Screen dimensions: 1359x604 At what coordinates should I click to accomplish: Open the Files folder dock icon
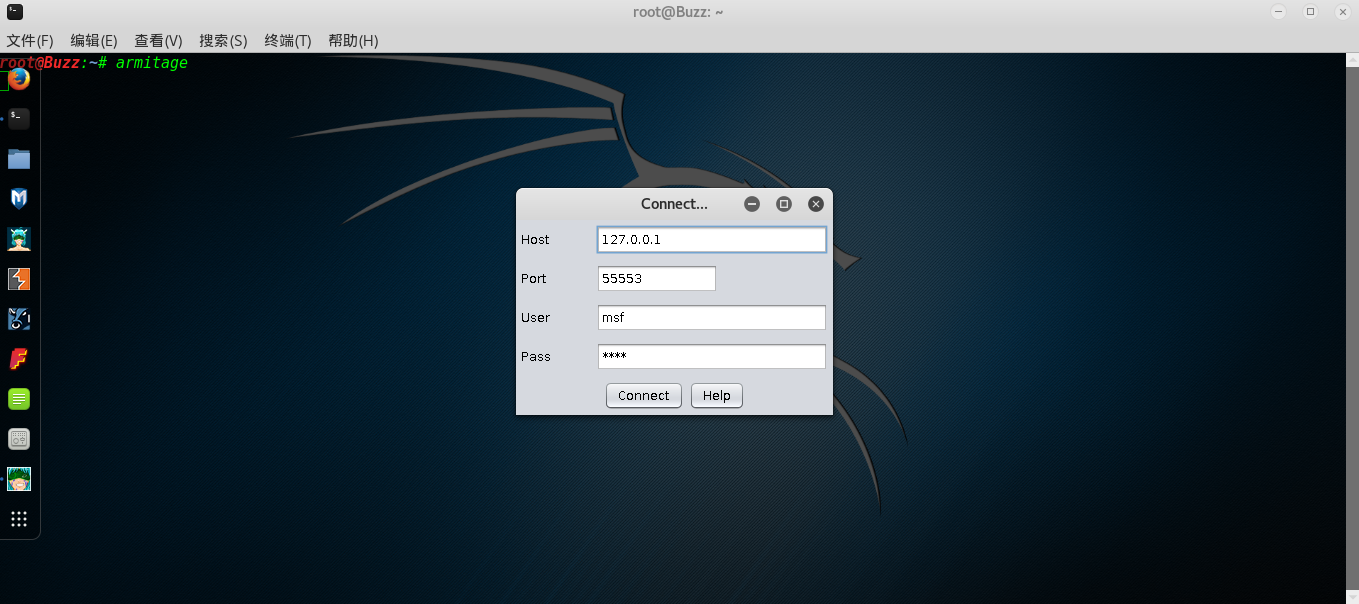pos(19,159)
